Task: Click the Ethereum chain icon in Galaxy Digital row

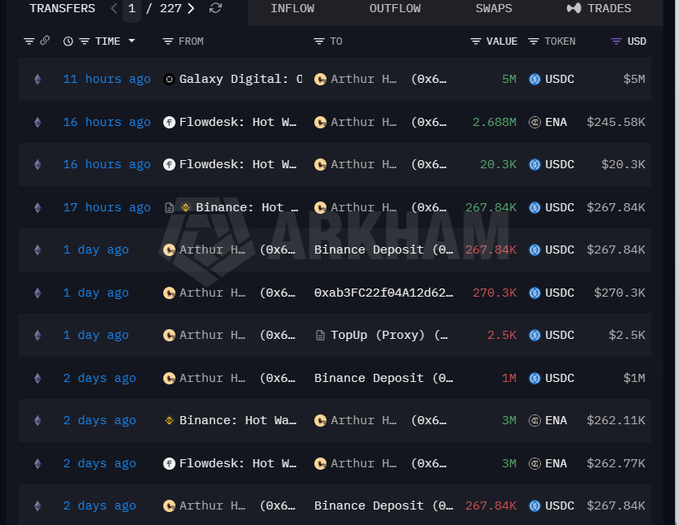Action: pos(38,79)
